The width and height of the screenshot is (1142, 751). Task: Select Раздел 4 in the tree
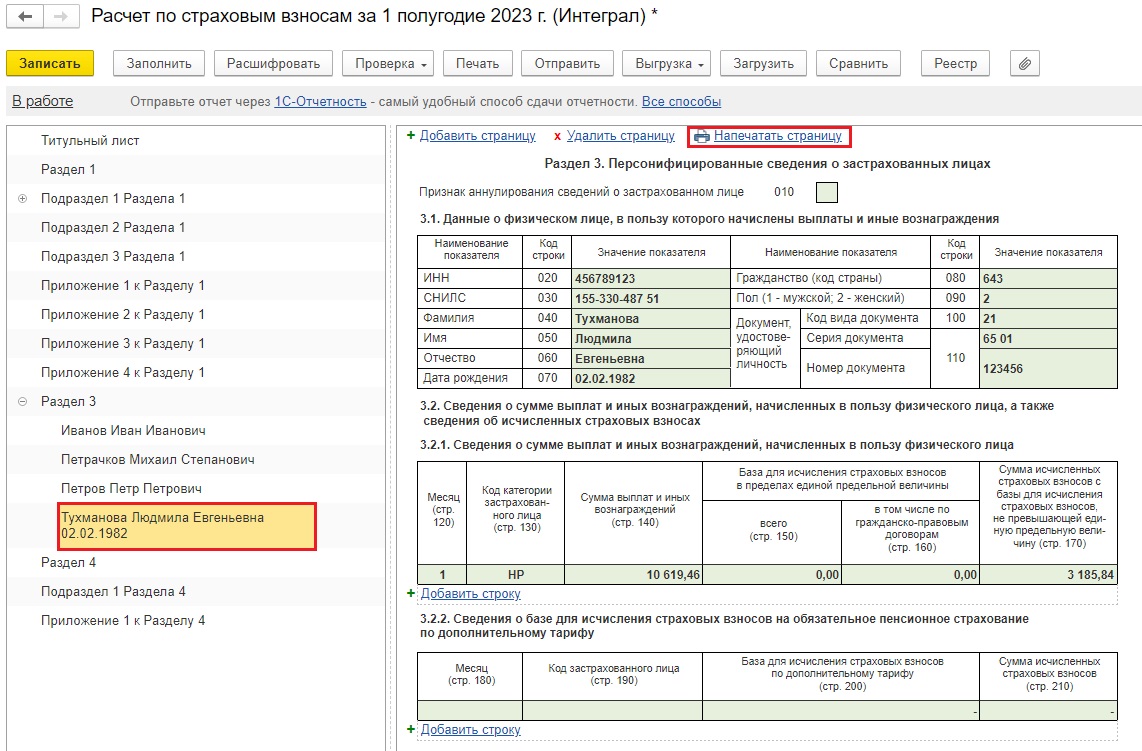68,562
